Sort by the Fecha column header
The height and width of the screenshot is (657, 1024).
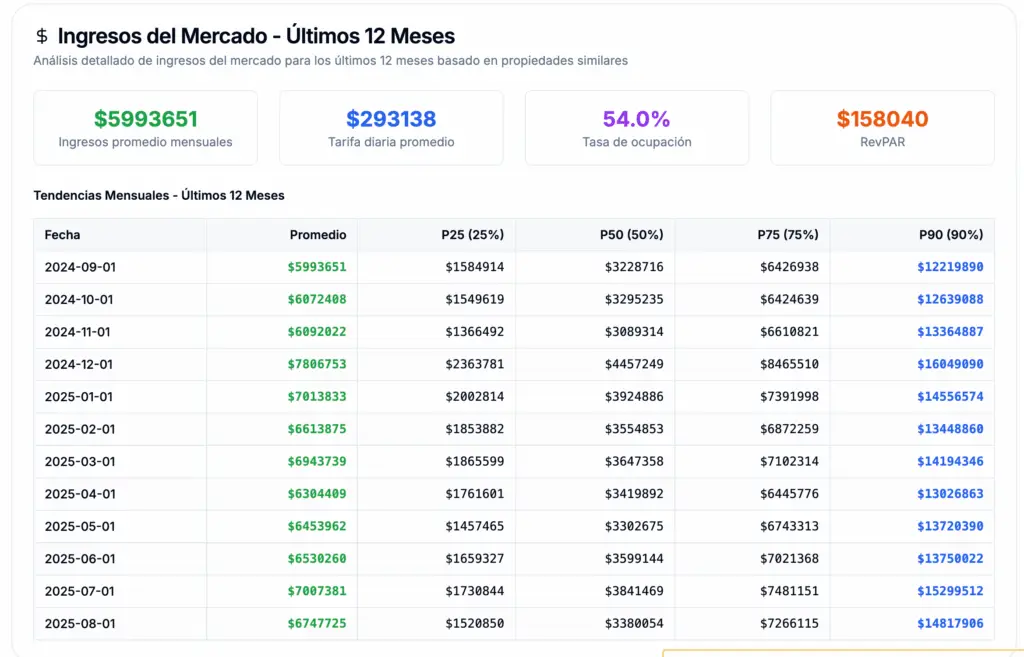coord(62,235)
